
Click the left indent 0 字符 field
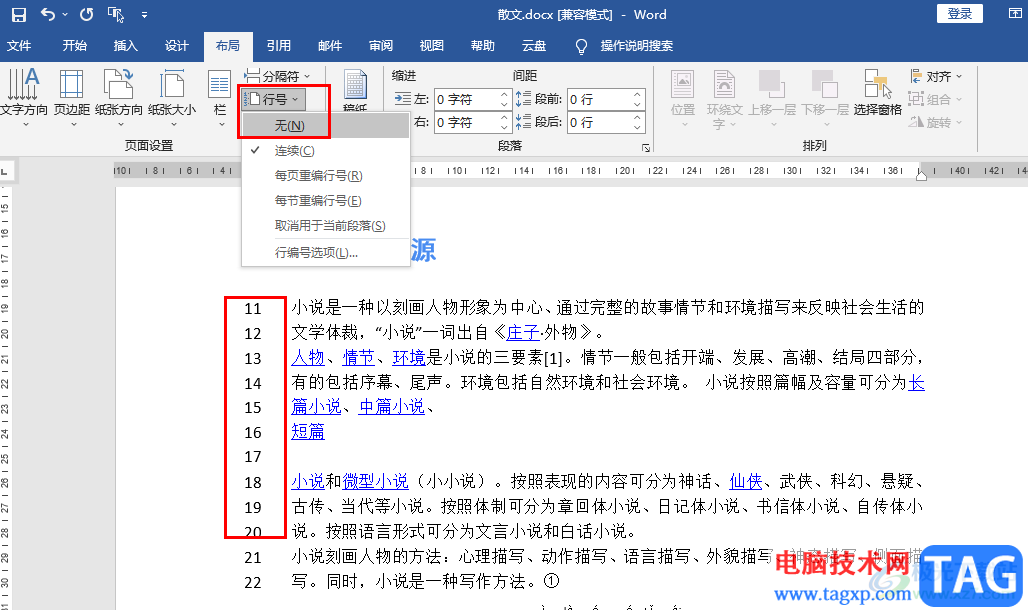(465, 99)
